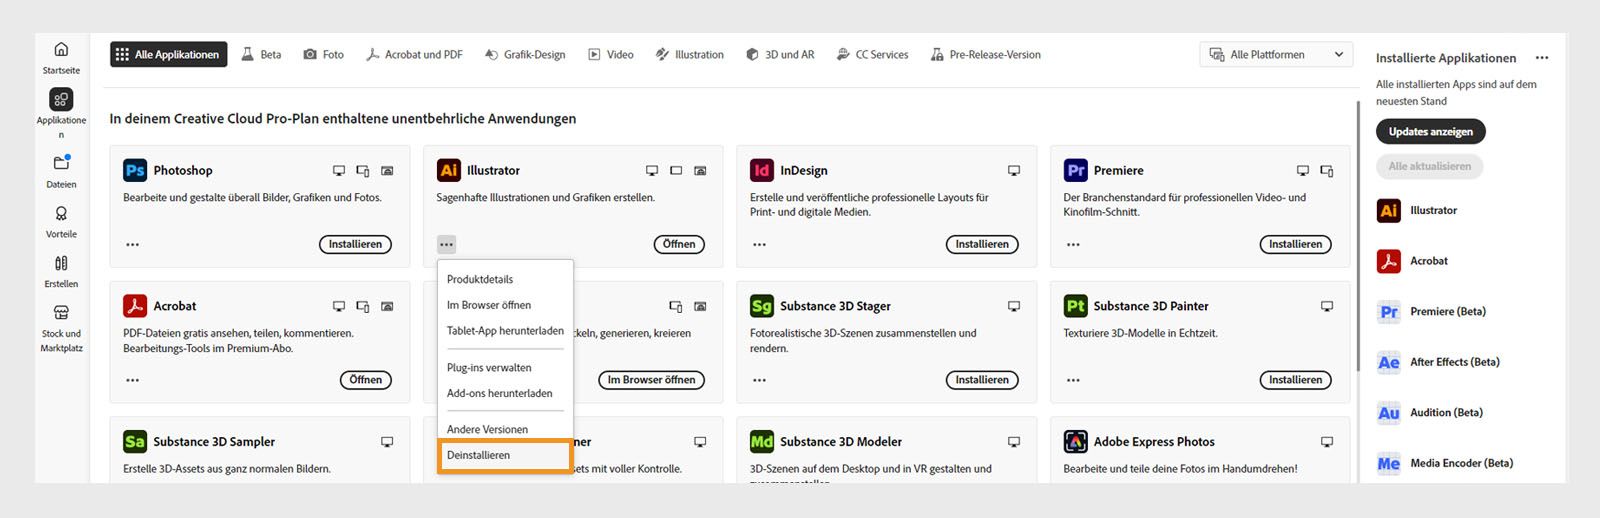Click the Substance 3D Sampler Sa icon
Image resolution: width=1600 pixels, height=518 pixels.
(x=135, y=441)
